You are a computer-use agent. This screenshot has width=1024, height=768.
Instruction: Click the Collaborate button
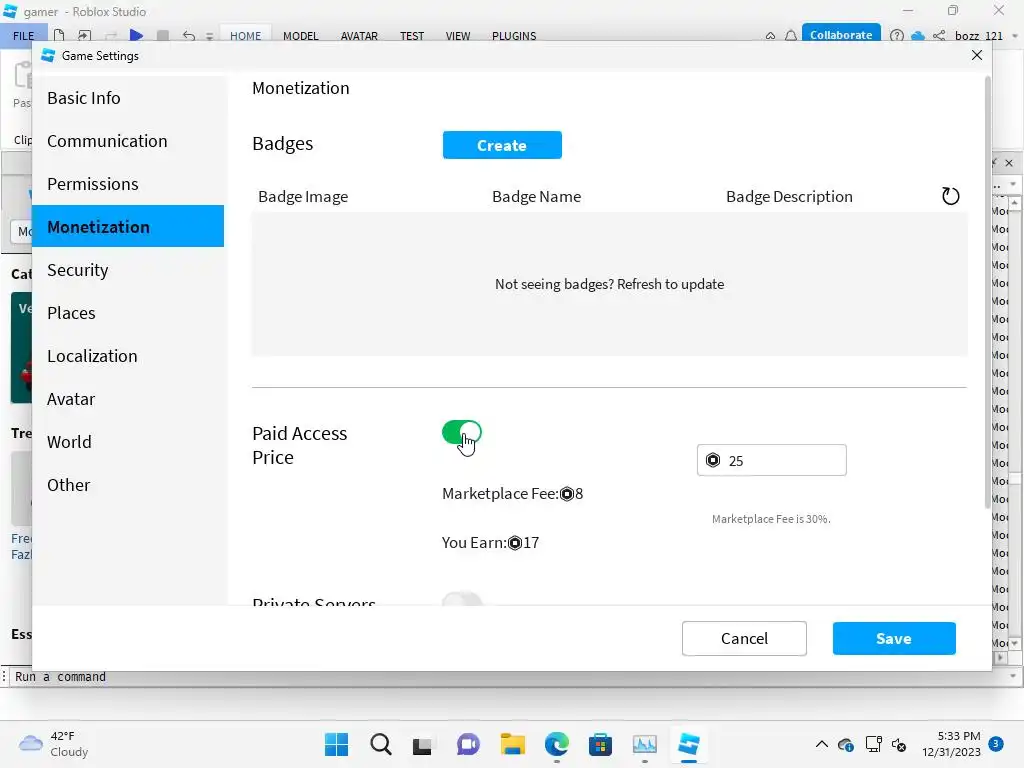pos(840,35)
